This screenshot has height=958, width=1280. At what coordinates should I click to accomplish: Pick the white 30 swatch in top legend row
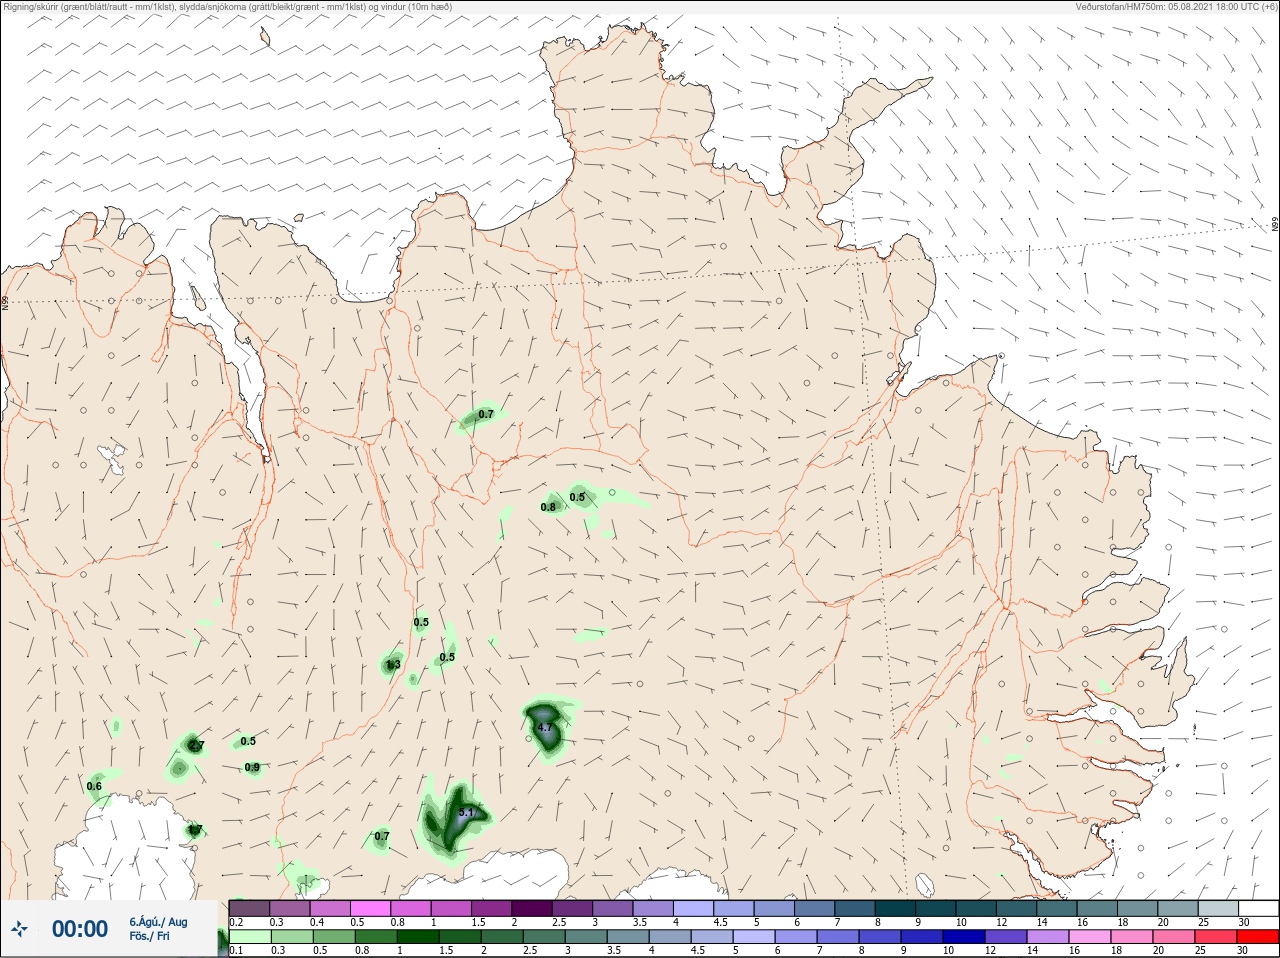point(1257,908)
